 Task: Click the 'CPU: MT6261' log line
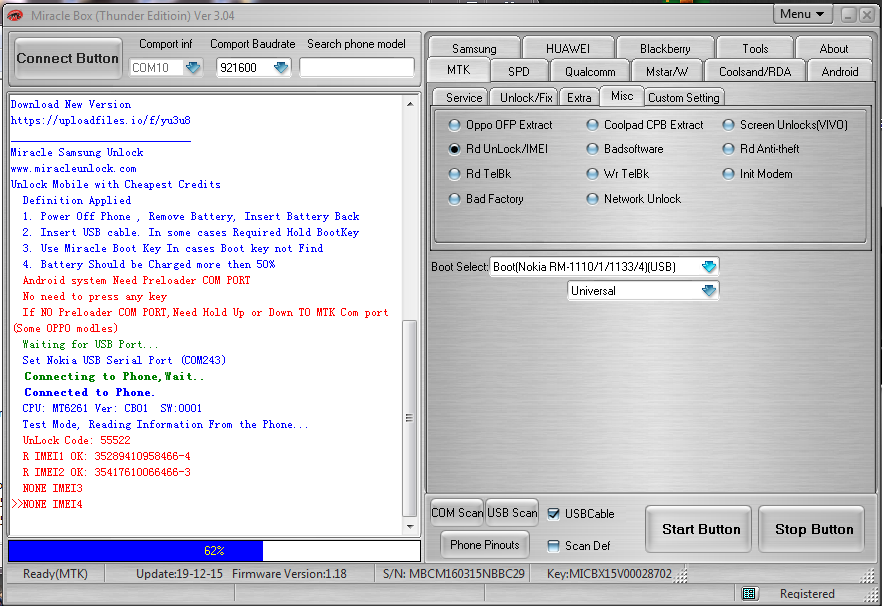[x=112, y=408]
